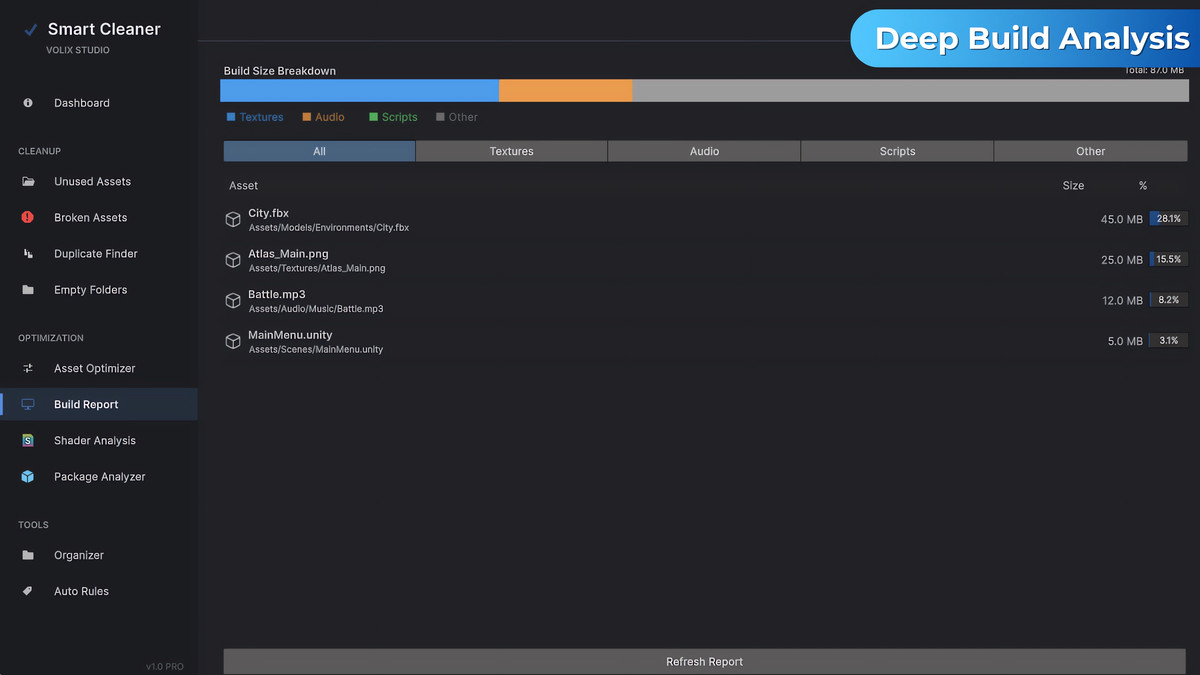Toggle the Scripts legend filter

(x=392, y=117)
